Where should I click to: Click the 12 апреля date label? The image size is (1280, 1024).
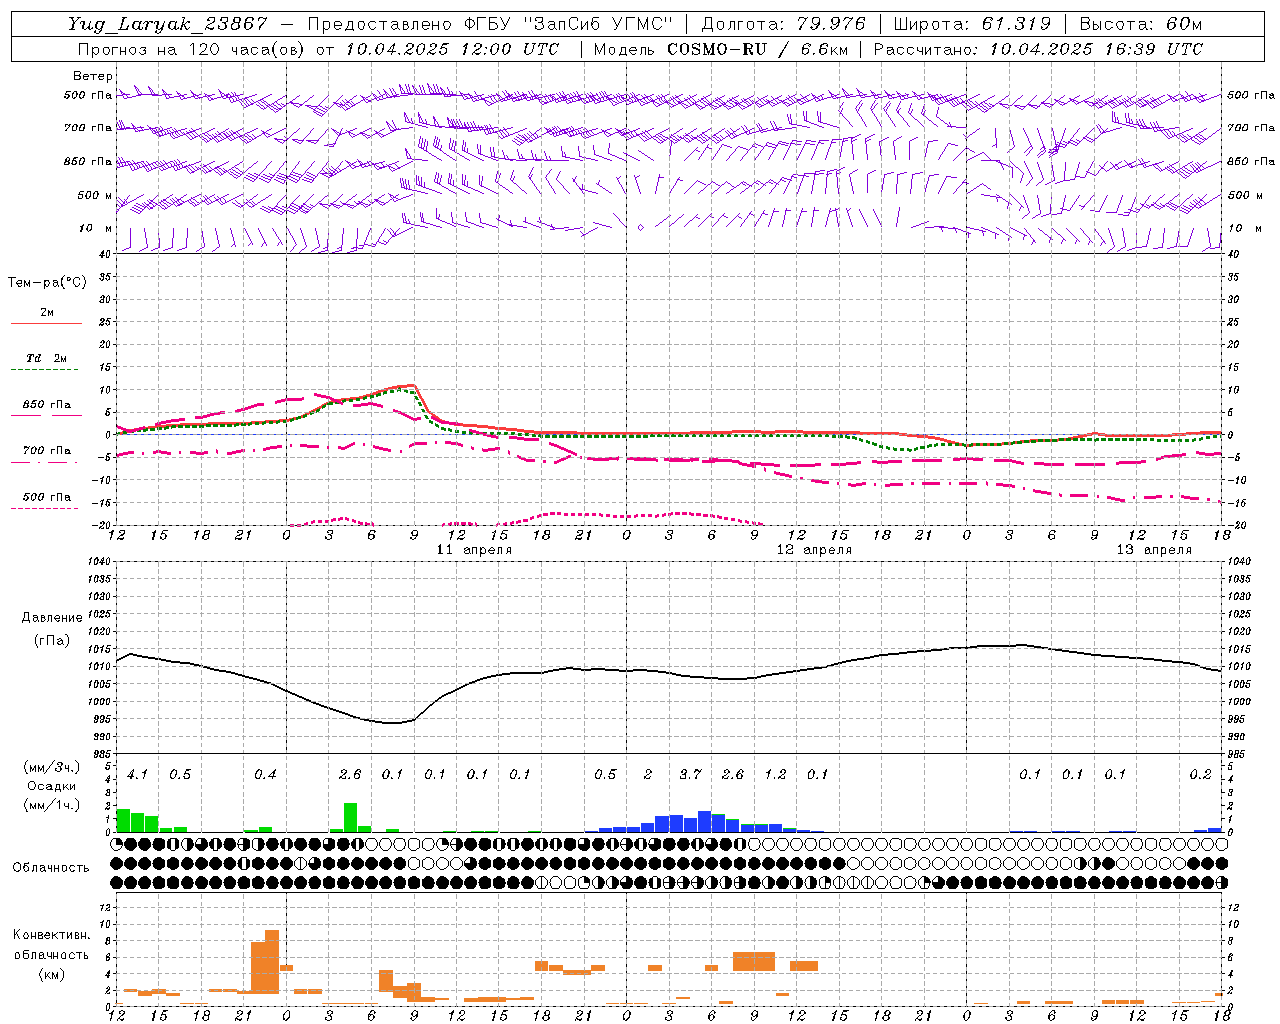[x=814, y=550]
